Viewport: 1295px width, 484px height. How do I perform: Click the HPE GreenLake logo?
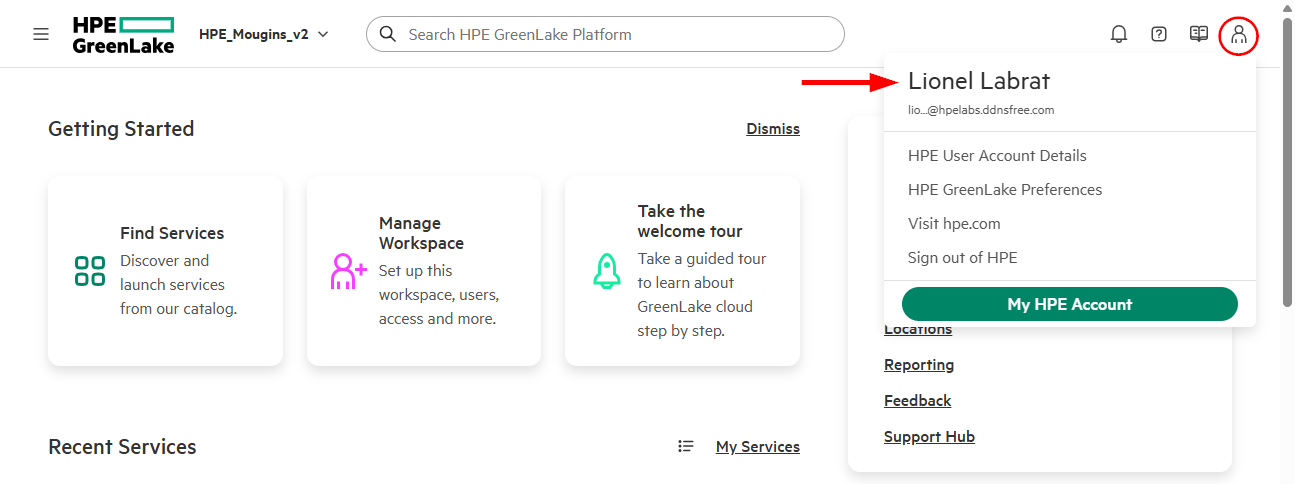point(123,34)
